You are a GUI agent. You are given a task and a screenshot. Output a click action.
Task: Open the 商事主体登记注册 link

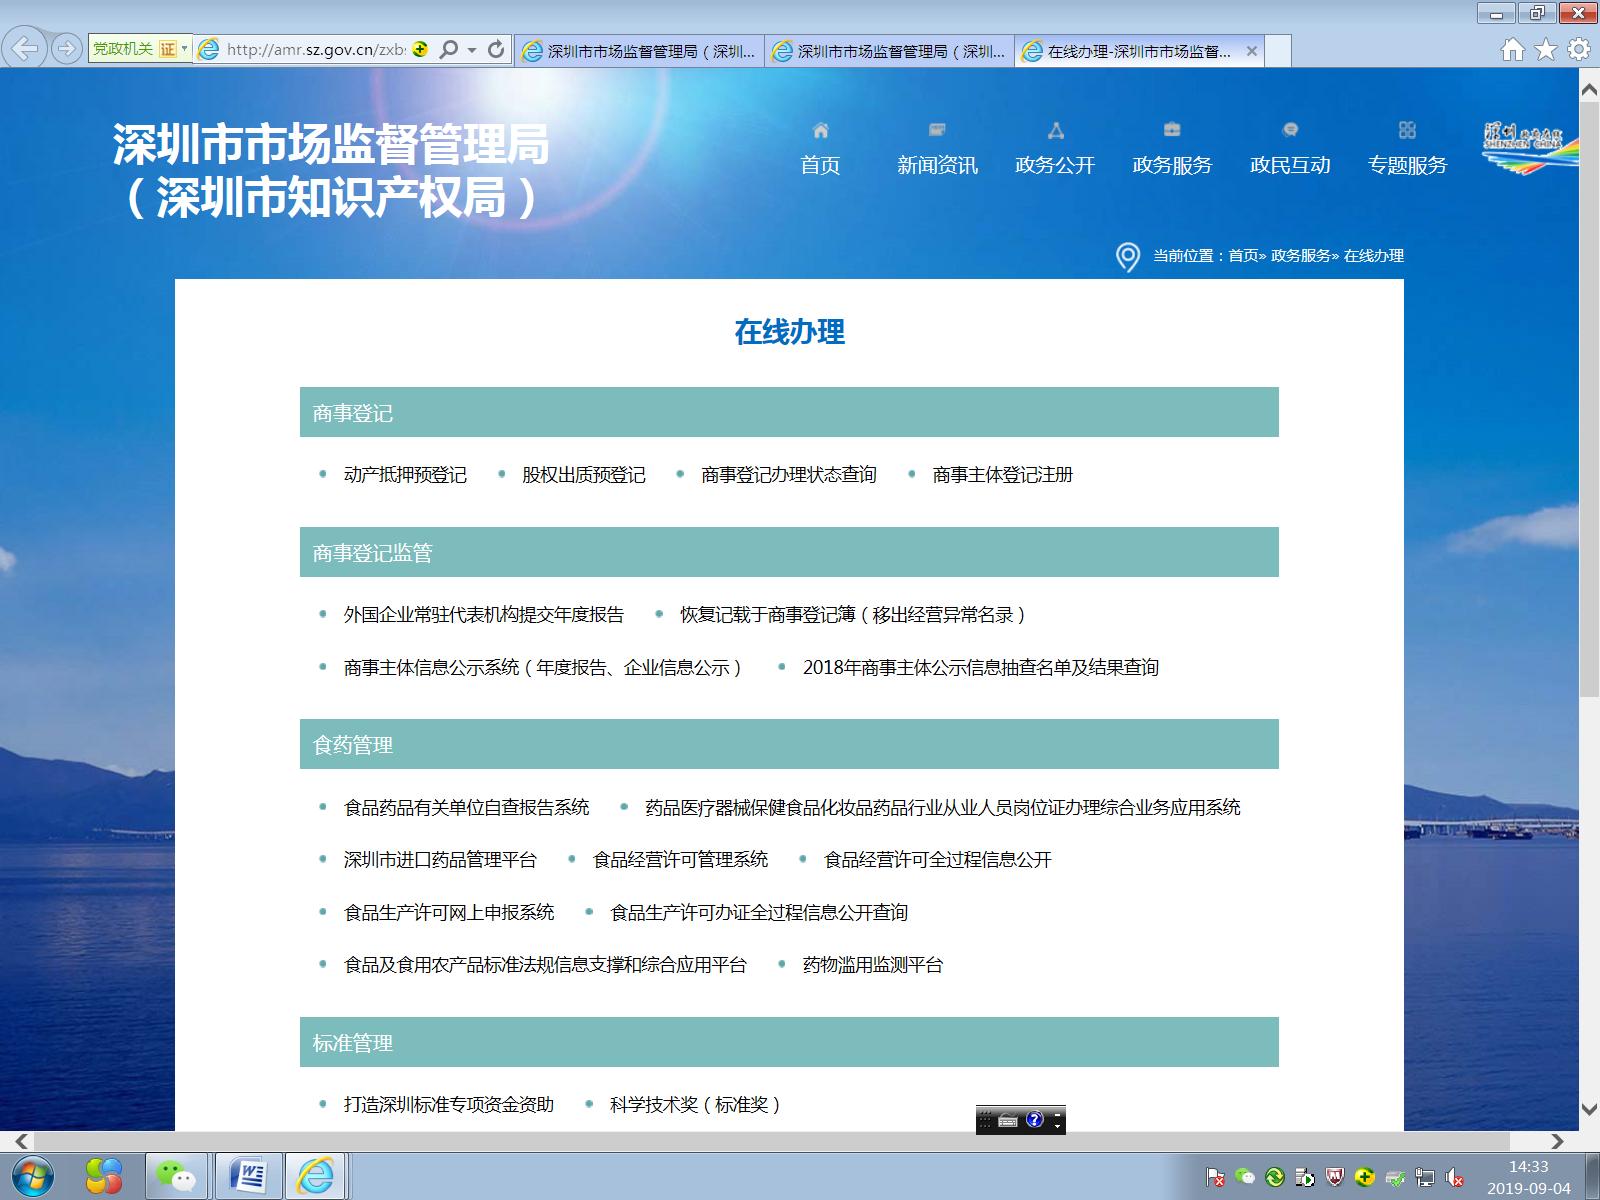1001,476
